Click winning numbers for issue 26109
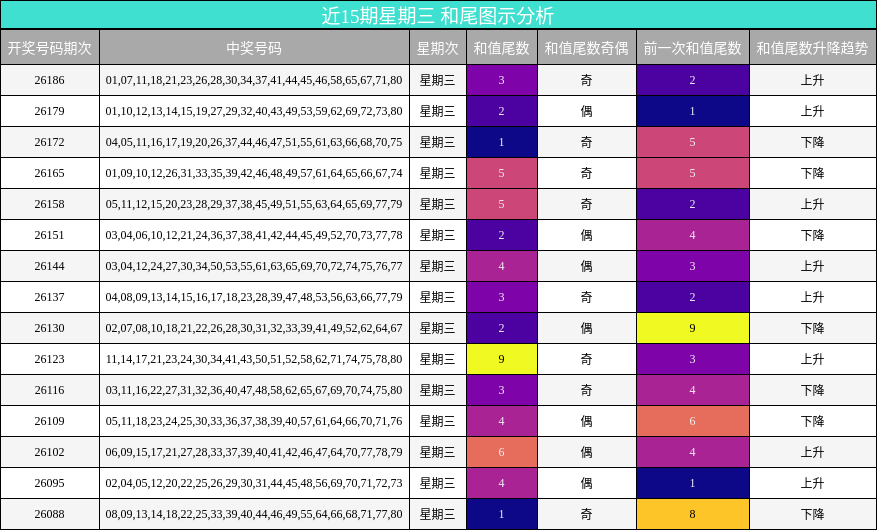Screen dimensions: 877x530 (x=254, y=421)
